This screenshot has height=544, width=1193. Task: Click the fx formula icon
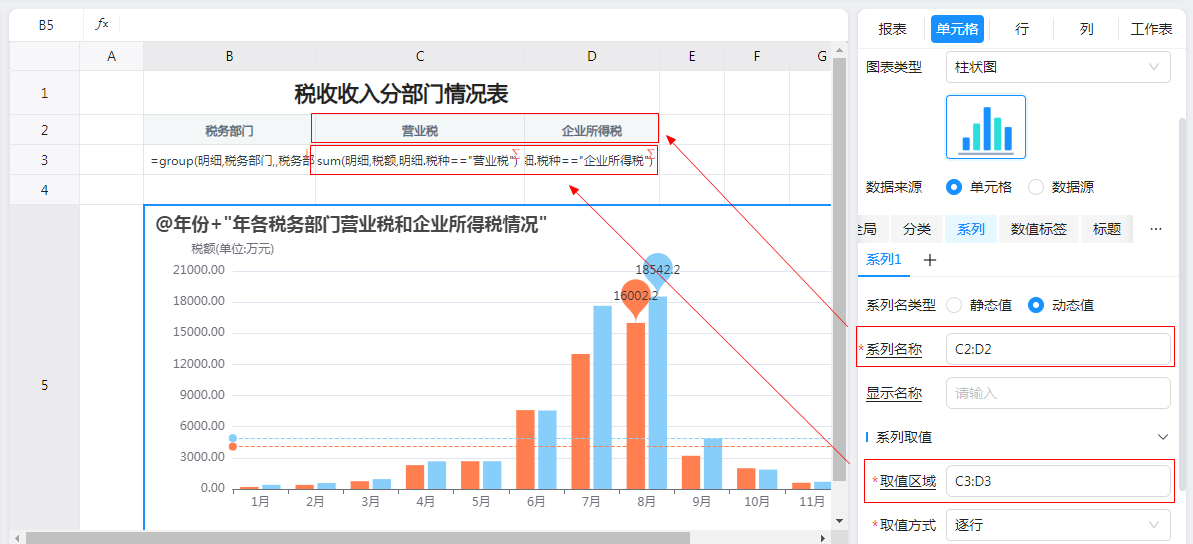101,25
